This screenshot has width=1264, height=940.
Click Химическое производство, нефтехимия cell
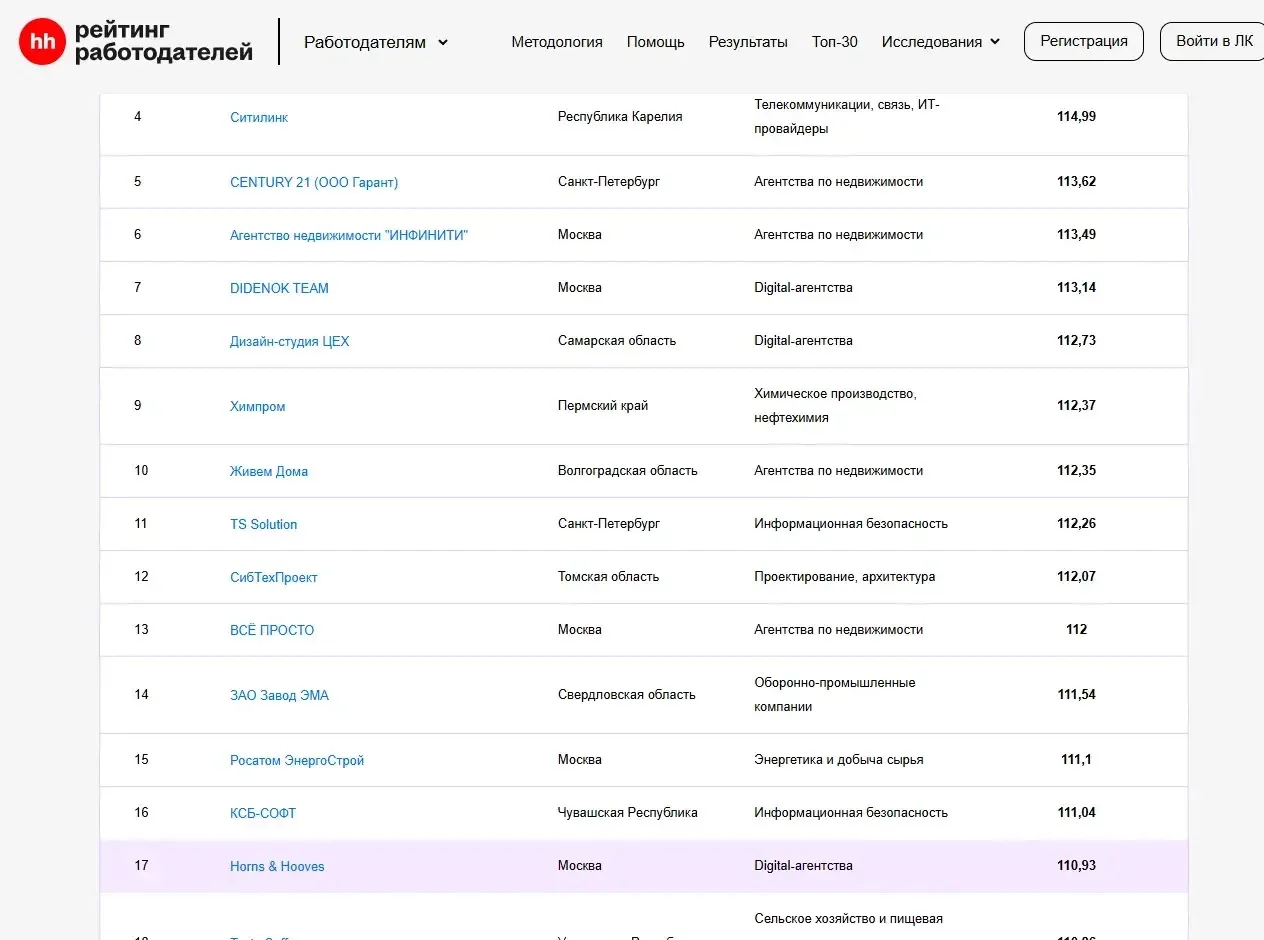(x=835, y=405)
